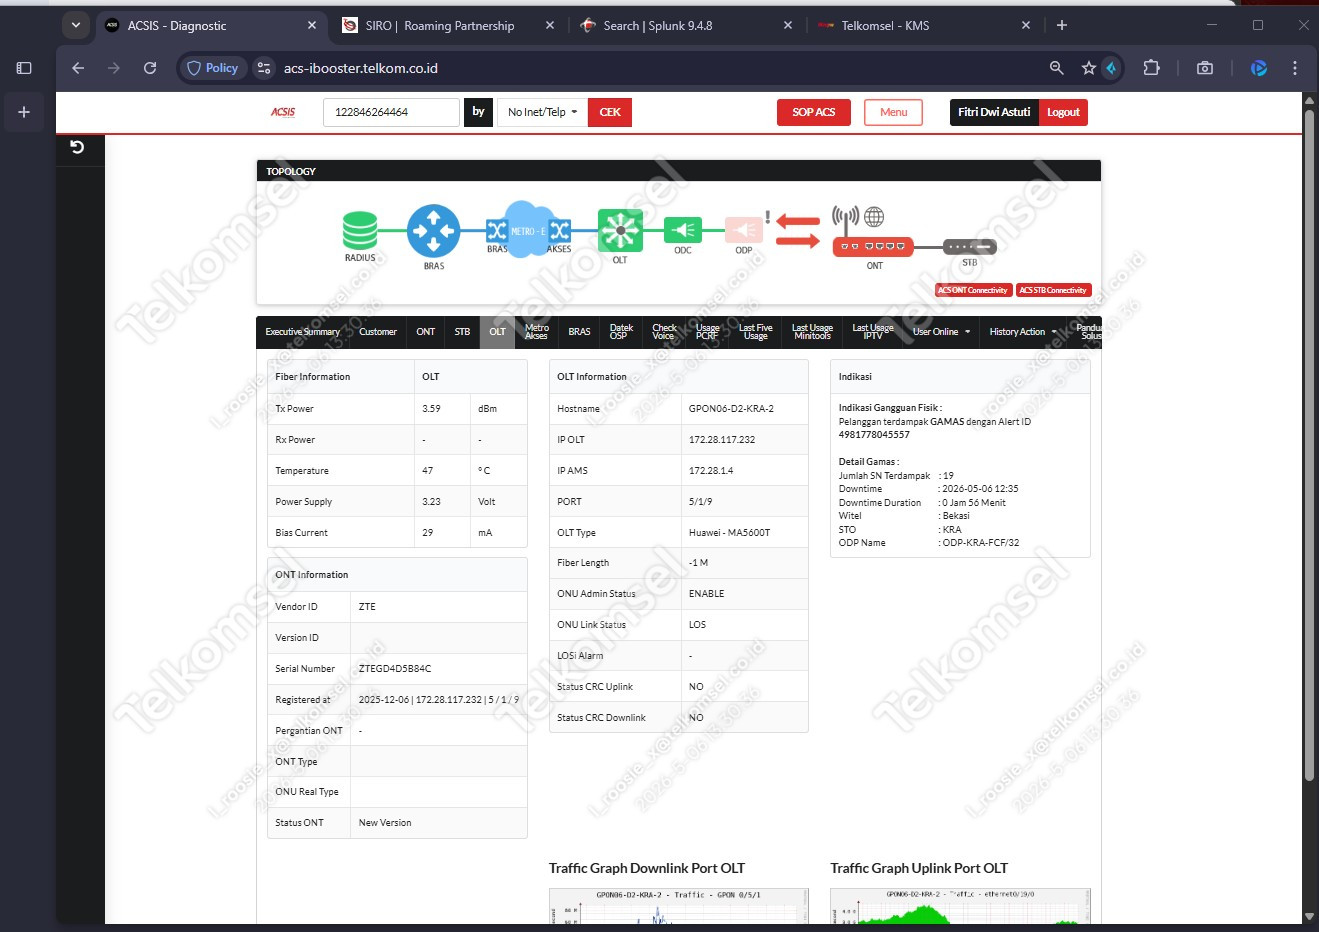Open the Traffic Graph Downlink Port OLT image
This screenshot has width=1319, height=932.
click(679, 906)
